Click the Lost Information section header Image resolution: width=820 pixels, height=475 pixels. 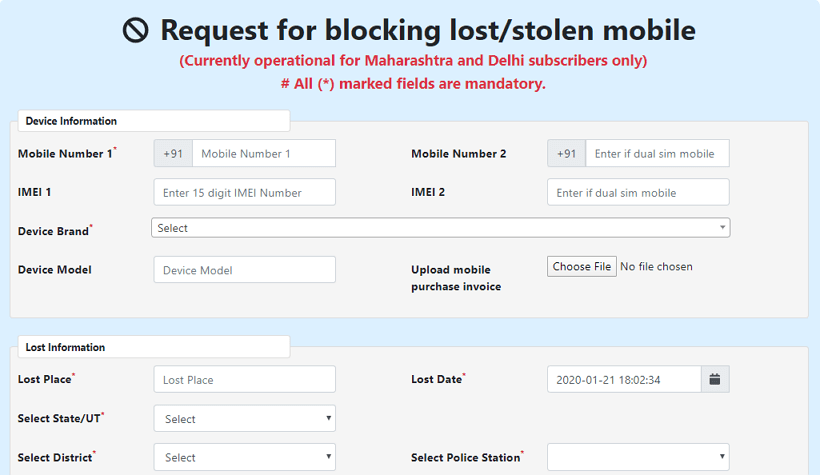pos(65,347)
